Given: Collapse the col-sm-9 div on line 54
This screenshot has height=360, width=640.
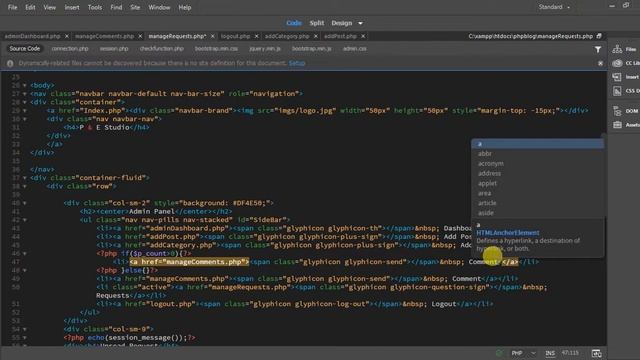Looking at the screenshot, I should point(24,329).
